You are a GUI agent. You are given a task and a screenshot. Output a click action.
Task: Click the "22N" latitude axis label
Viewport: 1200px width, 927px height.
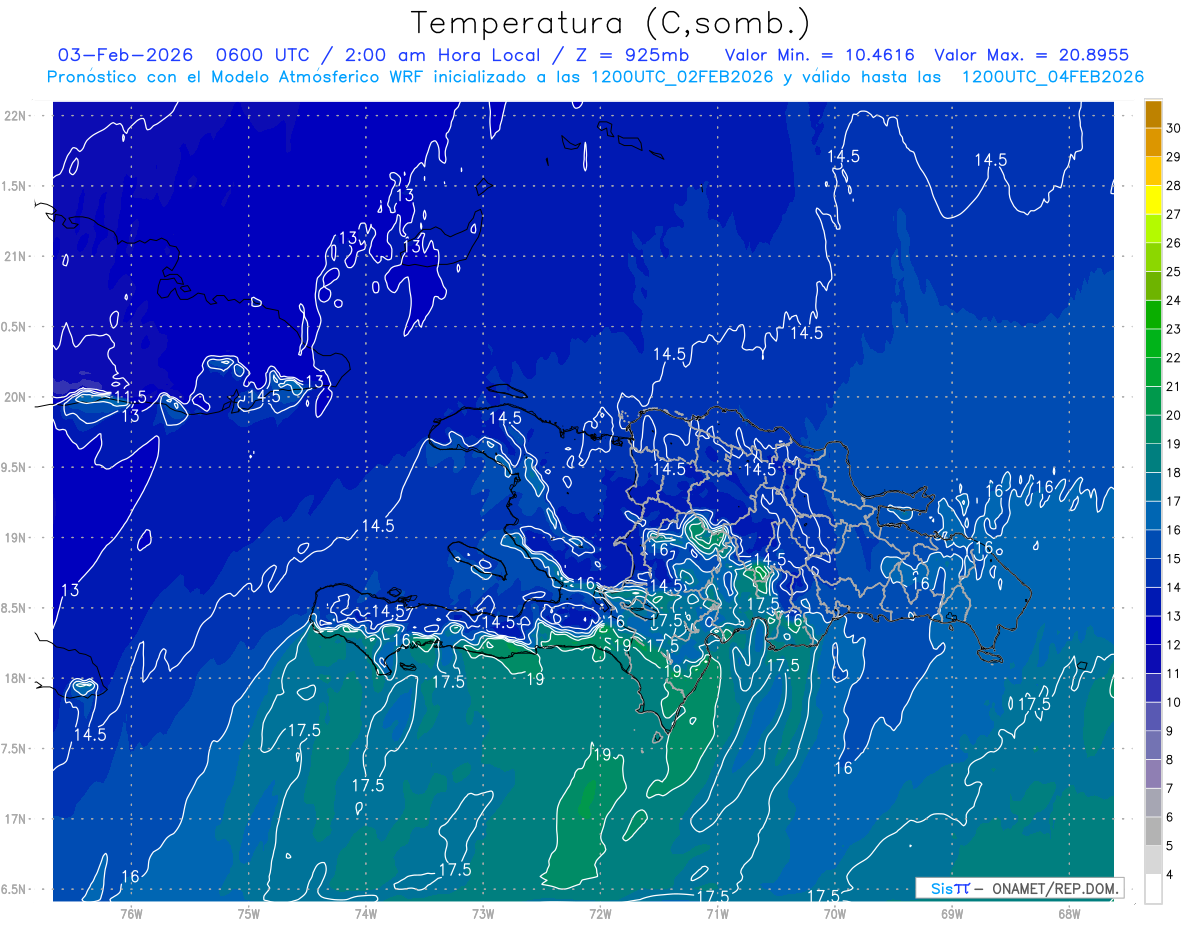tap(13, 115)
